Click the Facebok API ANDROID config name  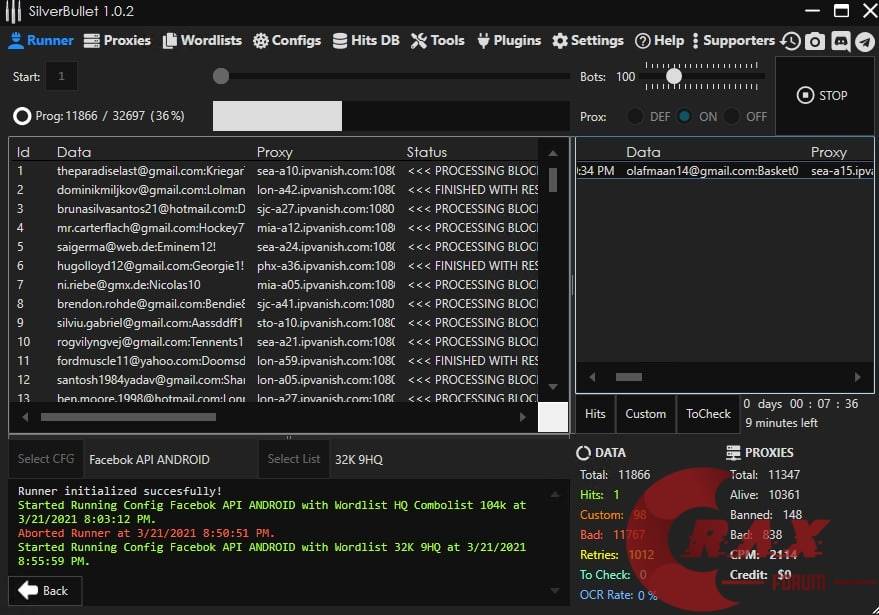coord(149,460)
